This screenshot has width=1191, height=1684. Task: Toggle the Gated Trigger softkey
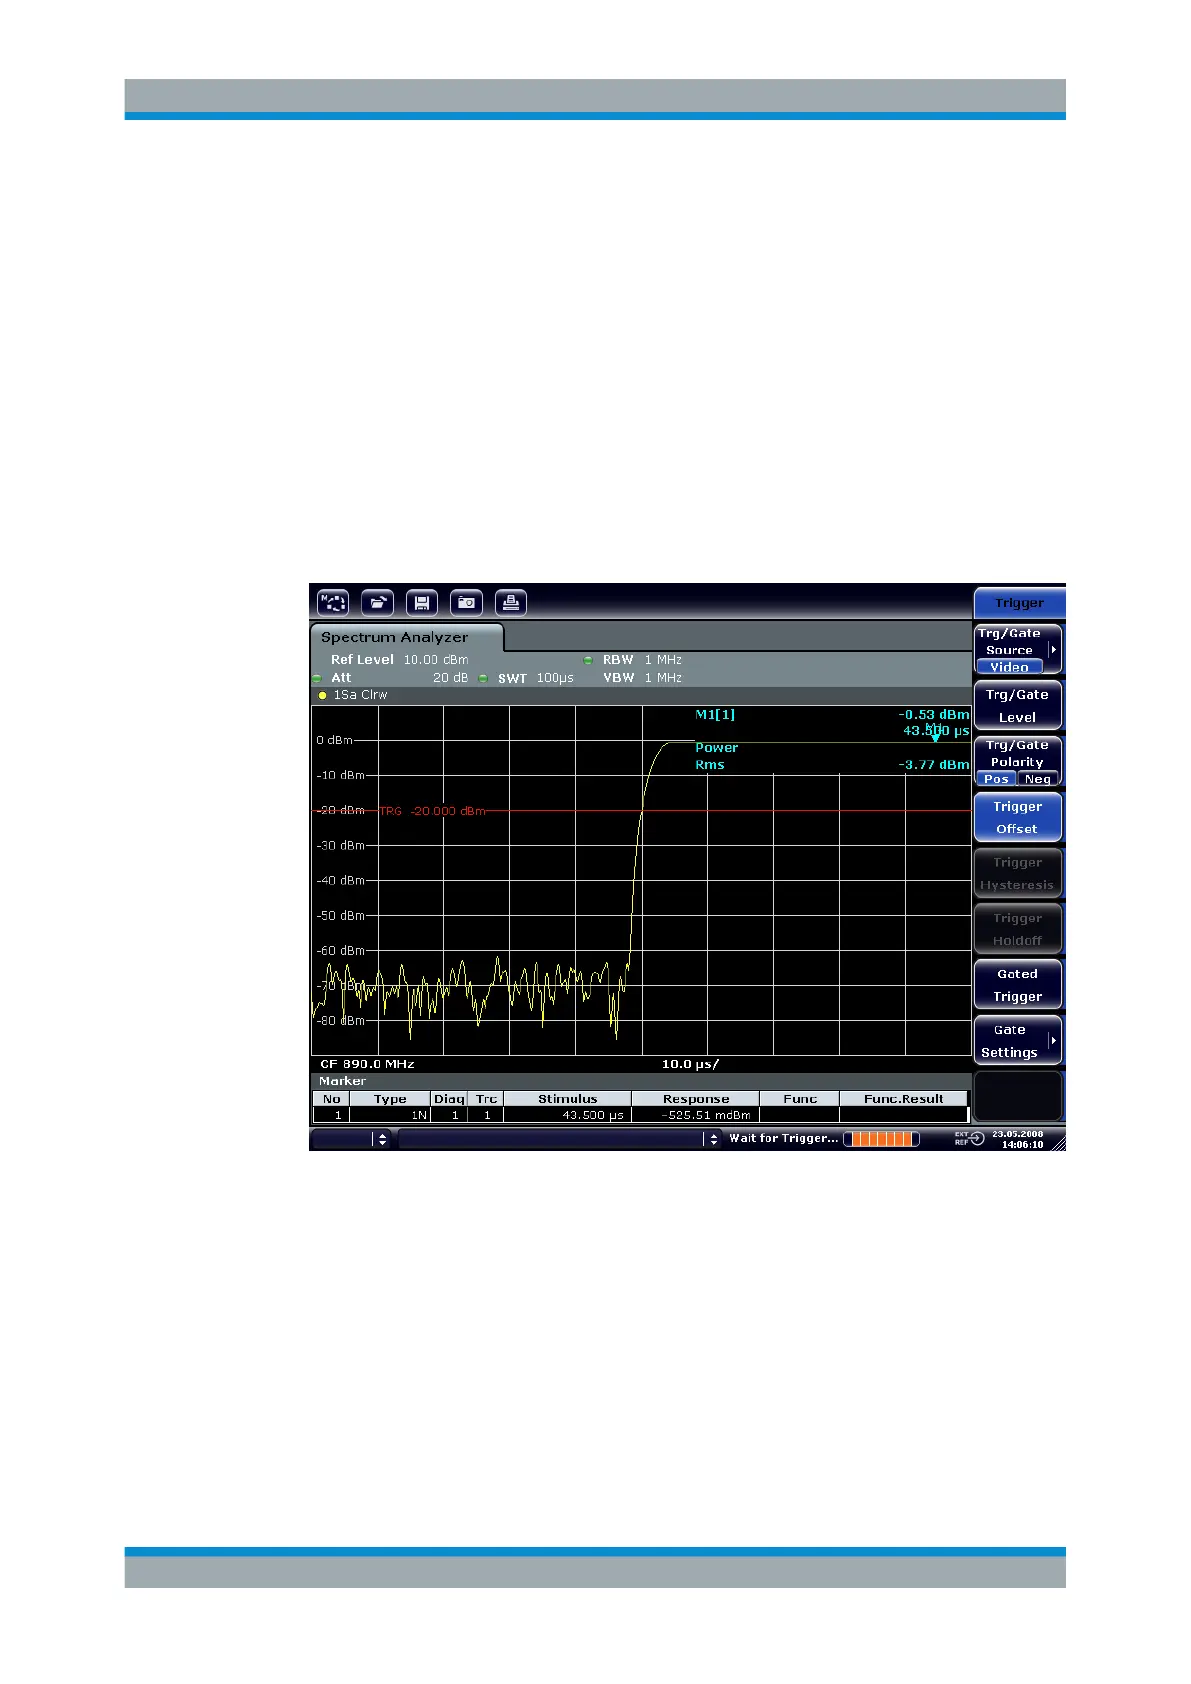(x=1018, y=985)
